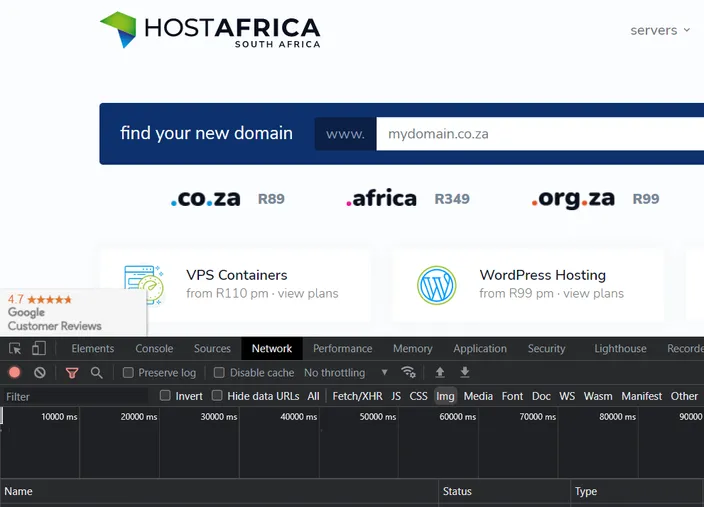Viewport: 704px width, 507px height.
Task: Filter requests by Fetch/XHR
Action: point(357,396)
